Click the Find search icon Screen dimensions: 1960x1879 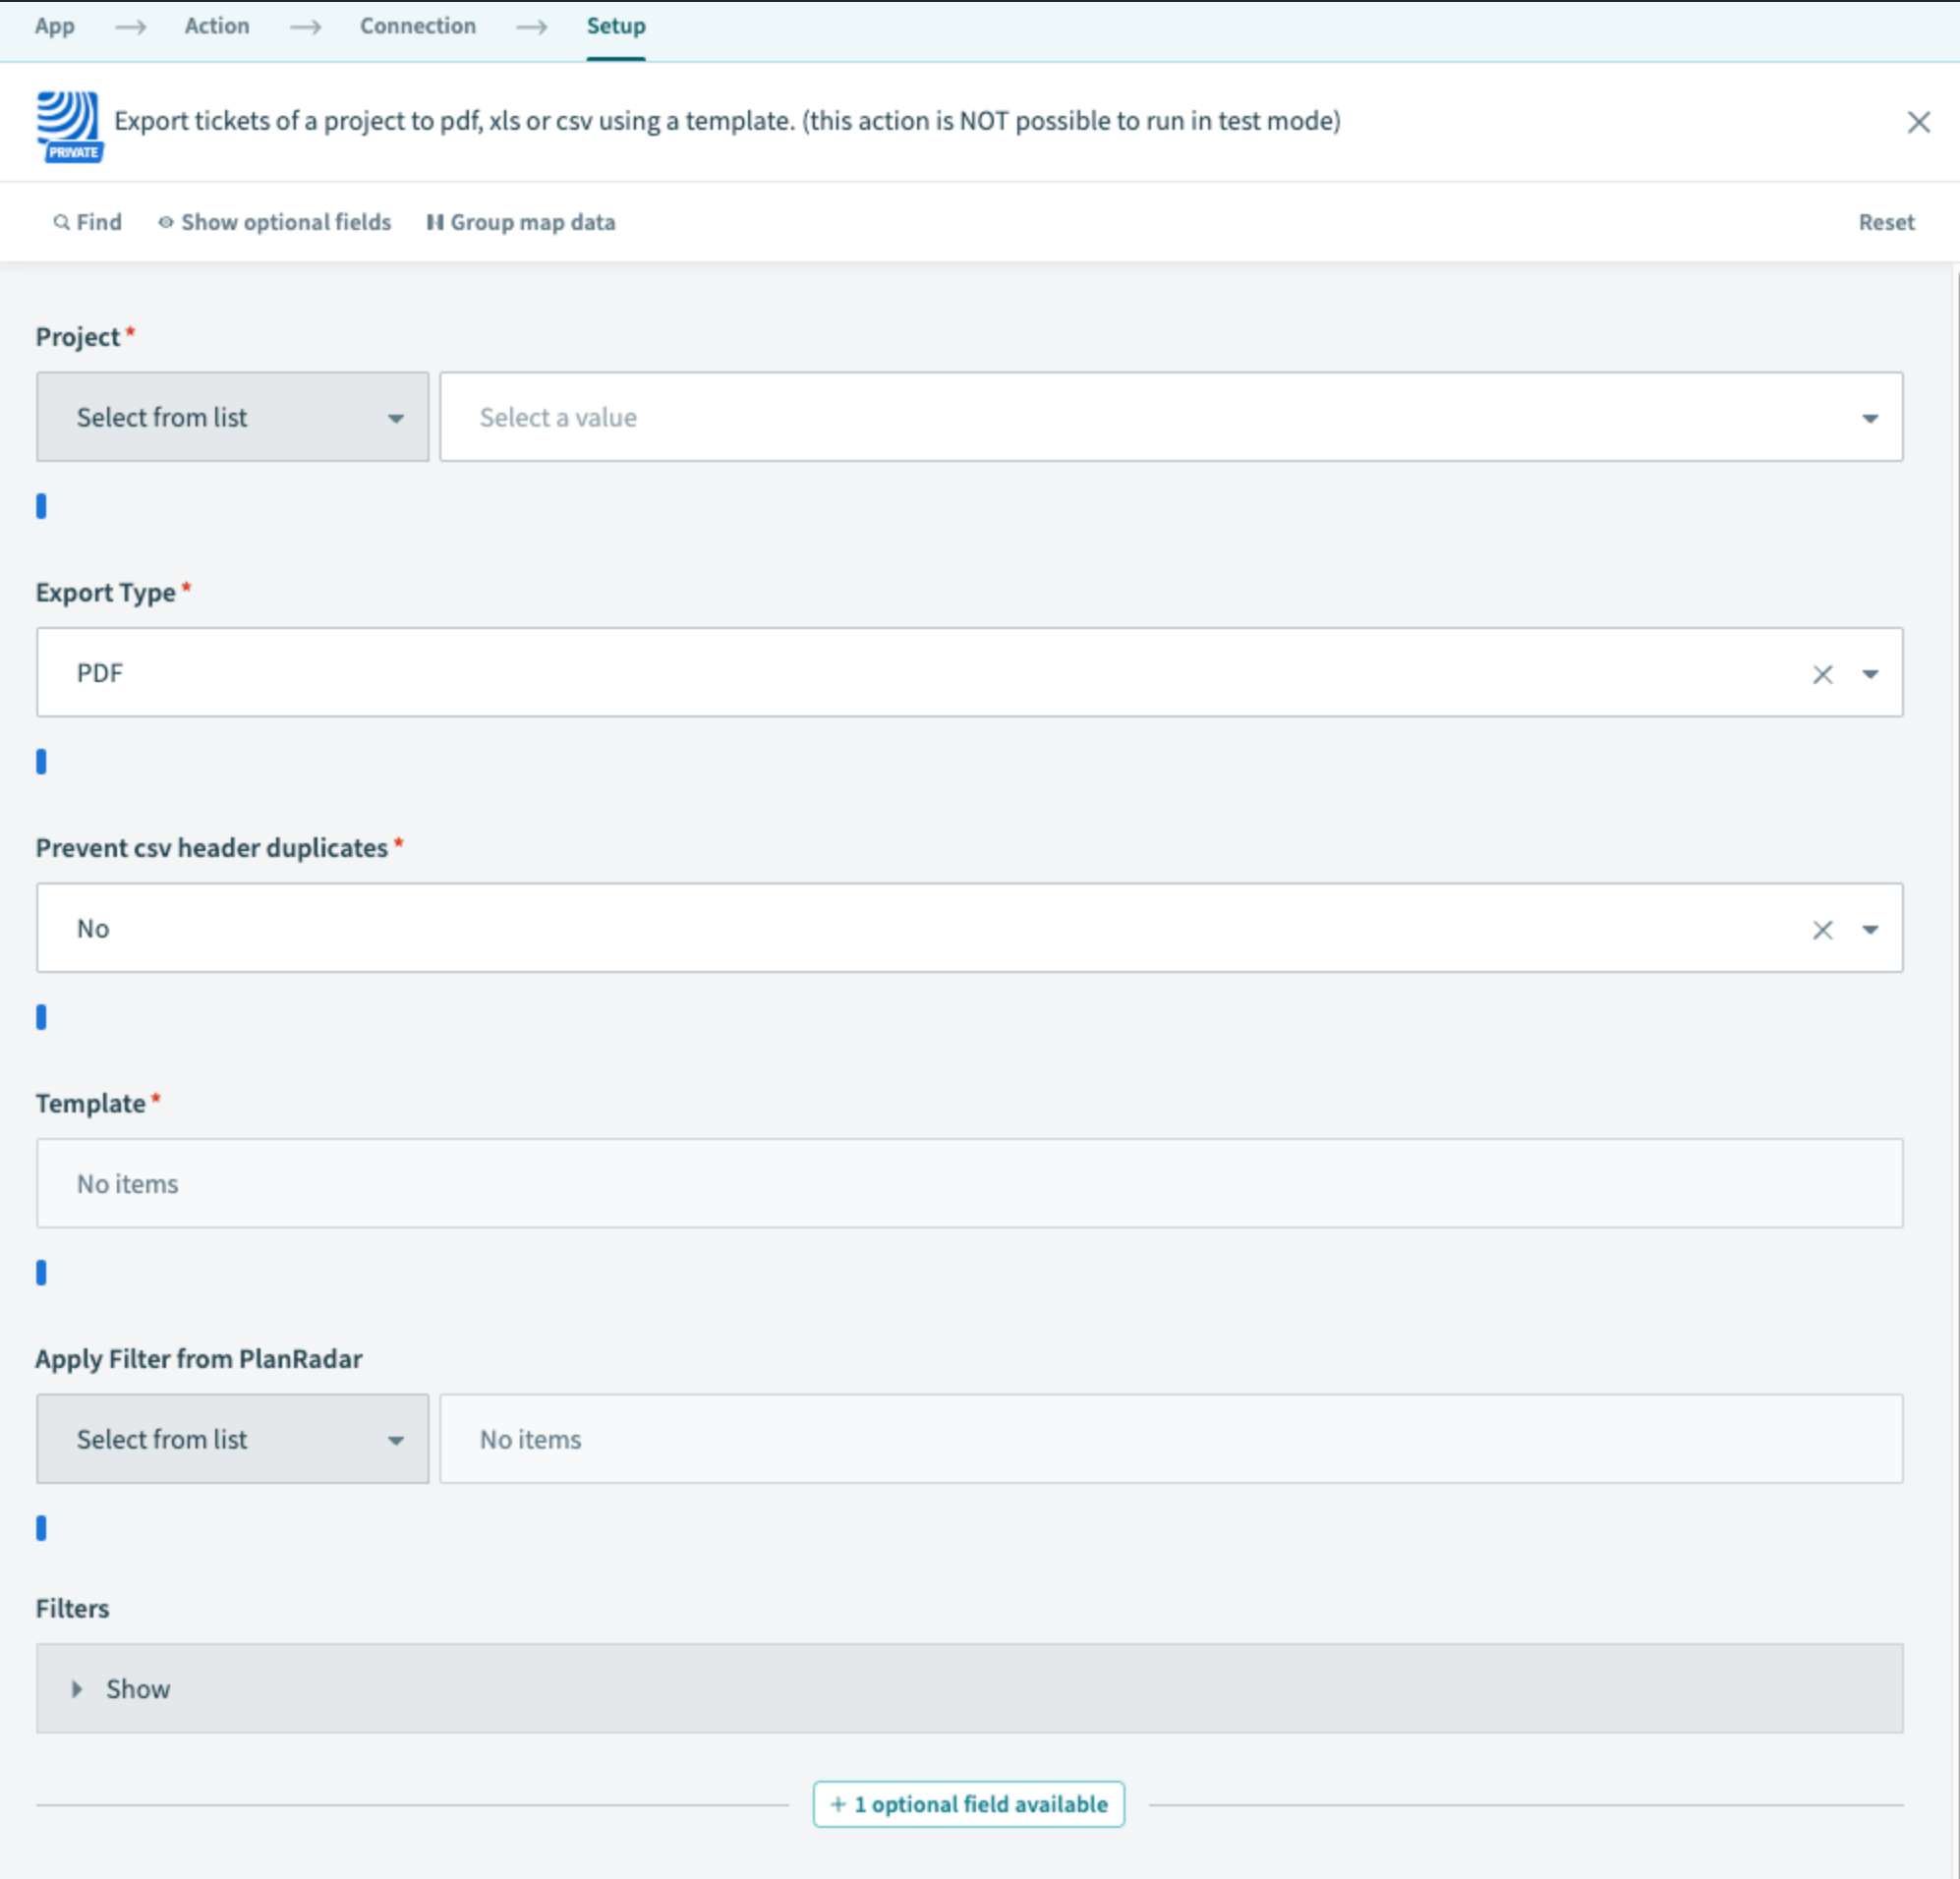pyautogui.click(x=62, y=222)
